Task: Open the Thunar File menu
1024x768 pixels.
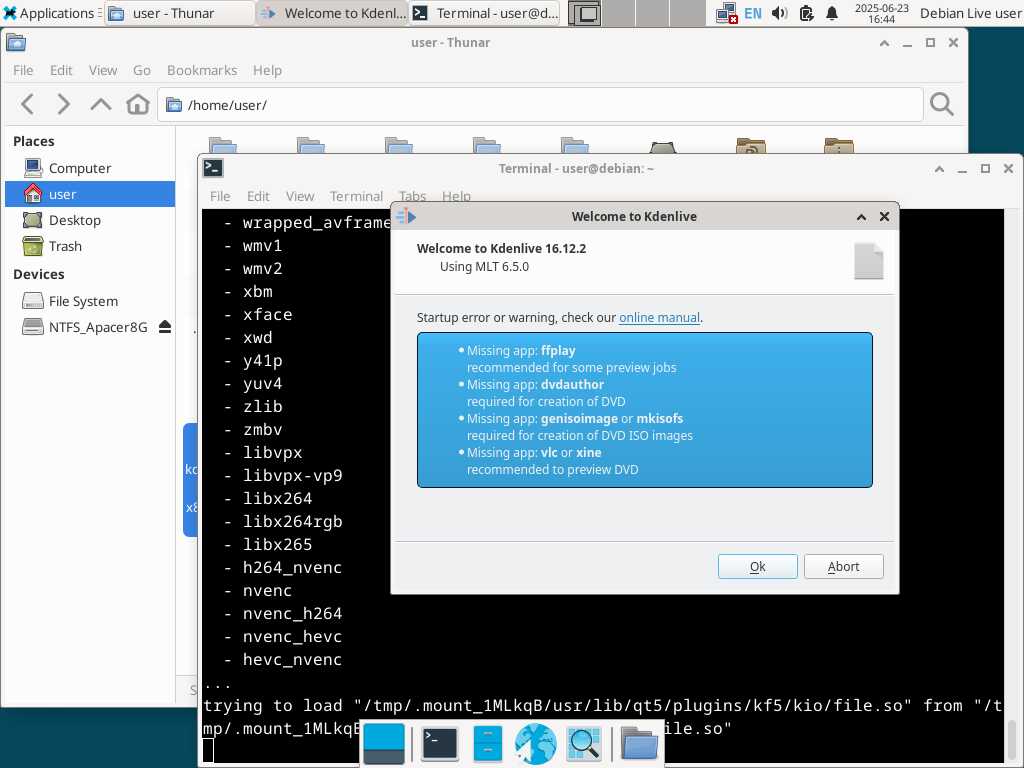Action: click(x=23, y=70)
